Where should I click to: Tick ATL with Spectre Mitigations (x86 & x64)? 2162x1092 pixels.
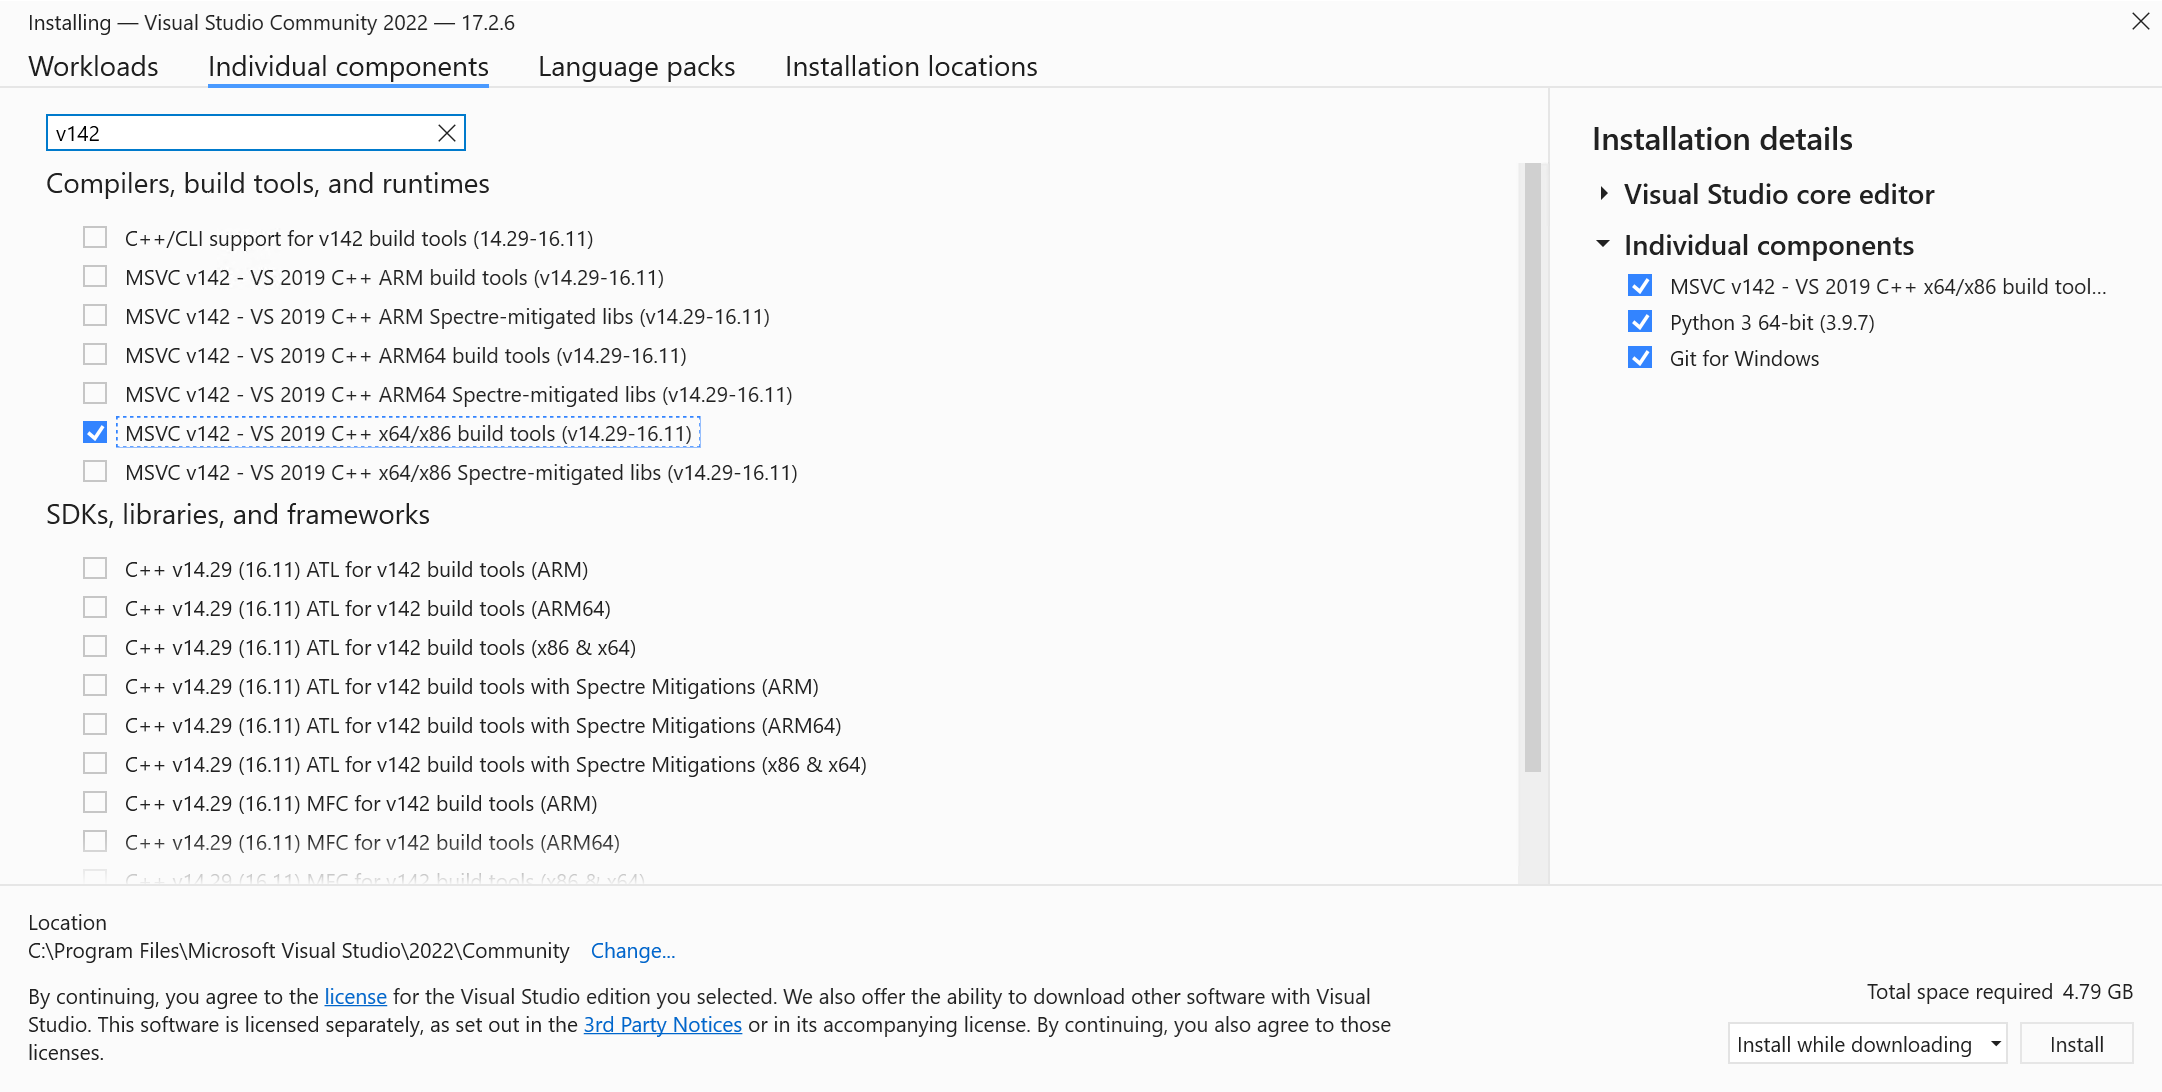95,763
